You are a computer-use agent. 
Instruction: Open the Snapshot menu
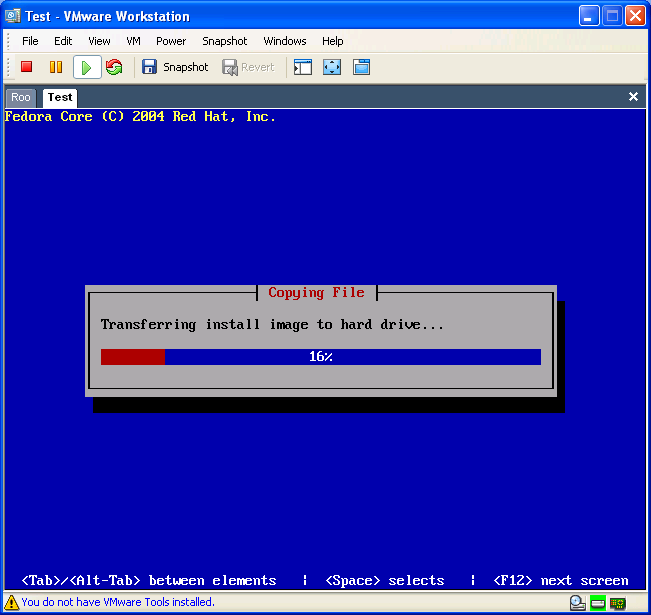(x=225, y=41)
